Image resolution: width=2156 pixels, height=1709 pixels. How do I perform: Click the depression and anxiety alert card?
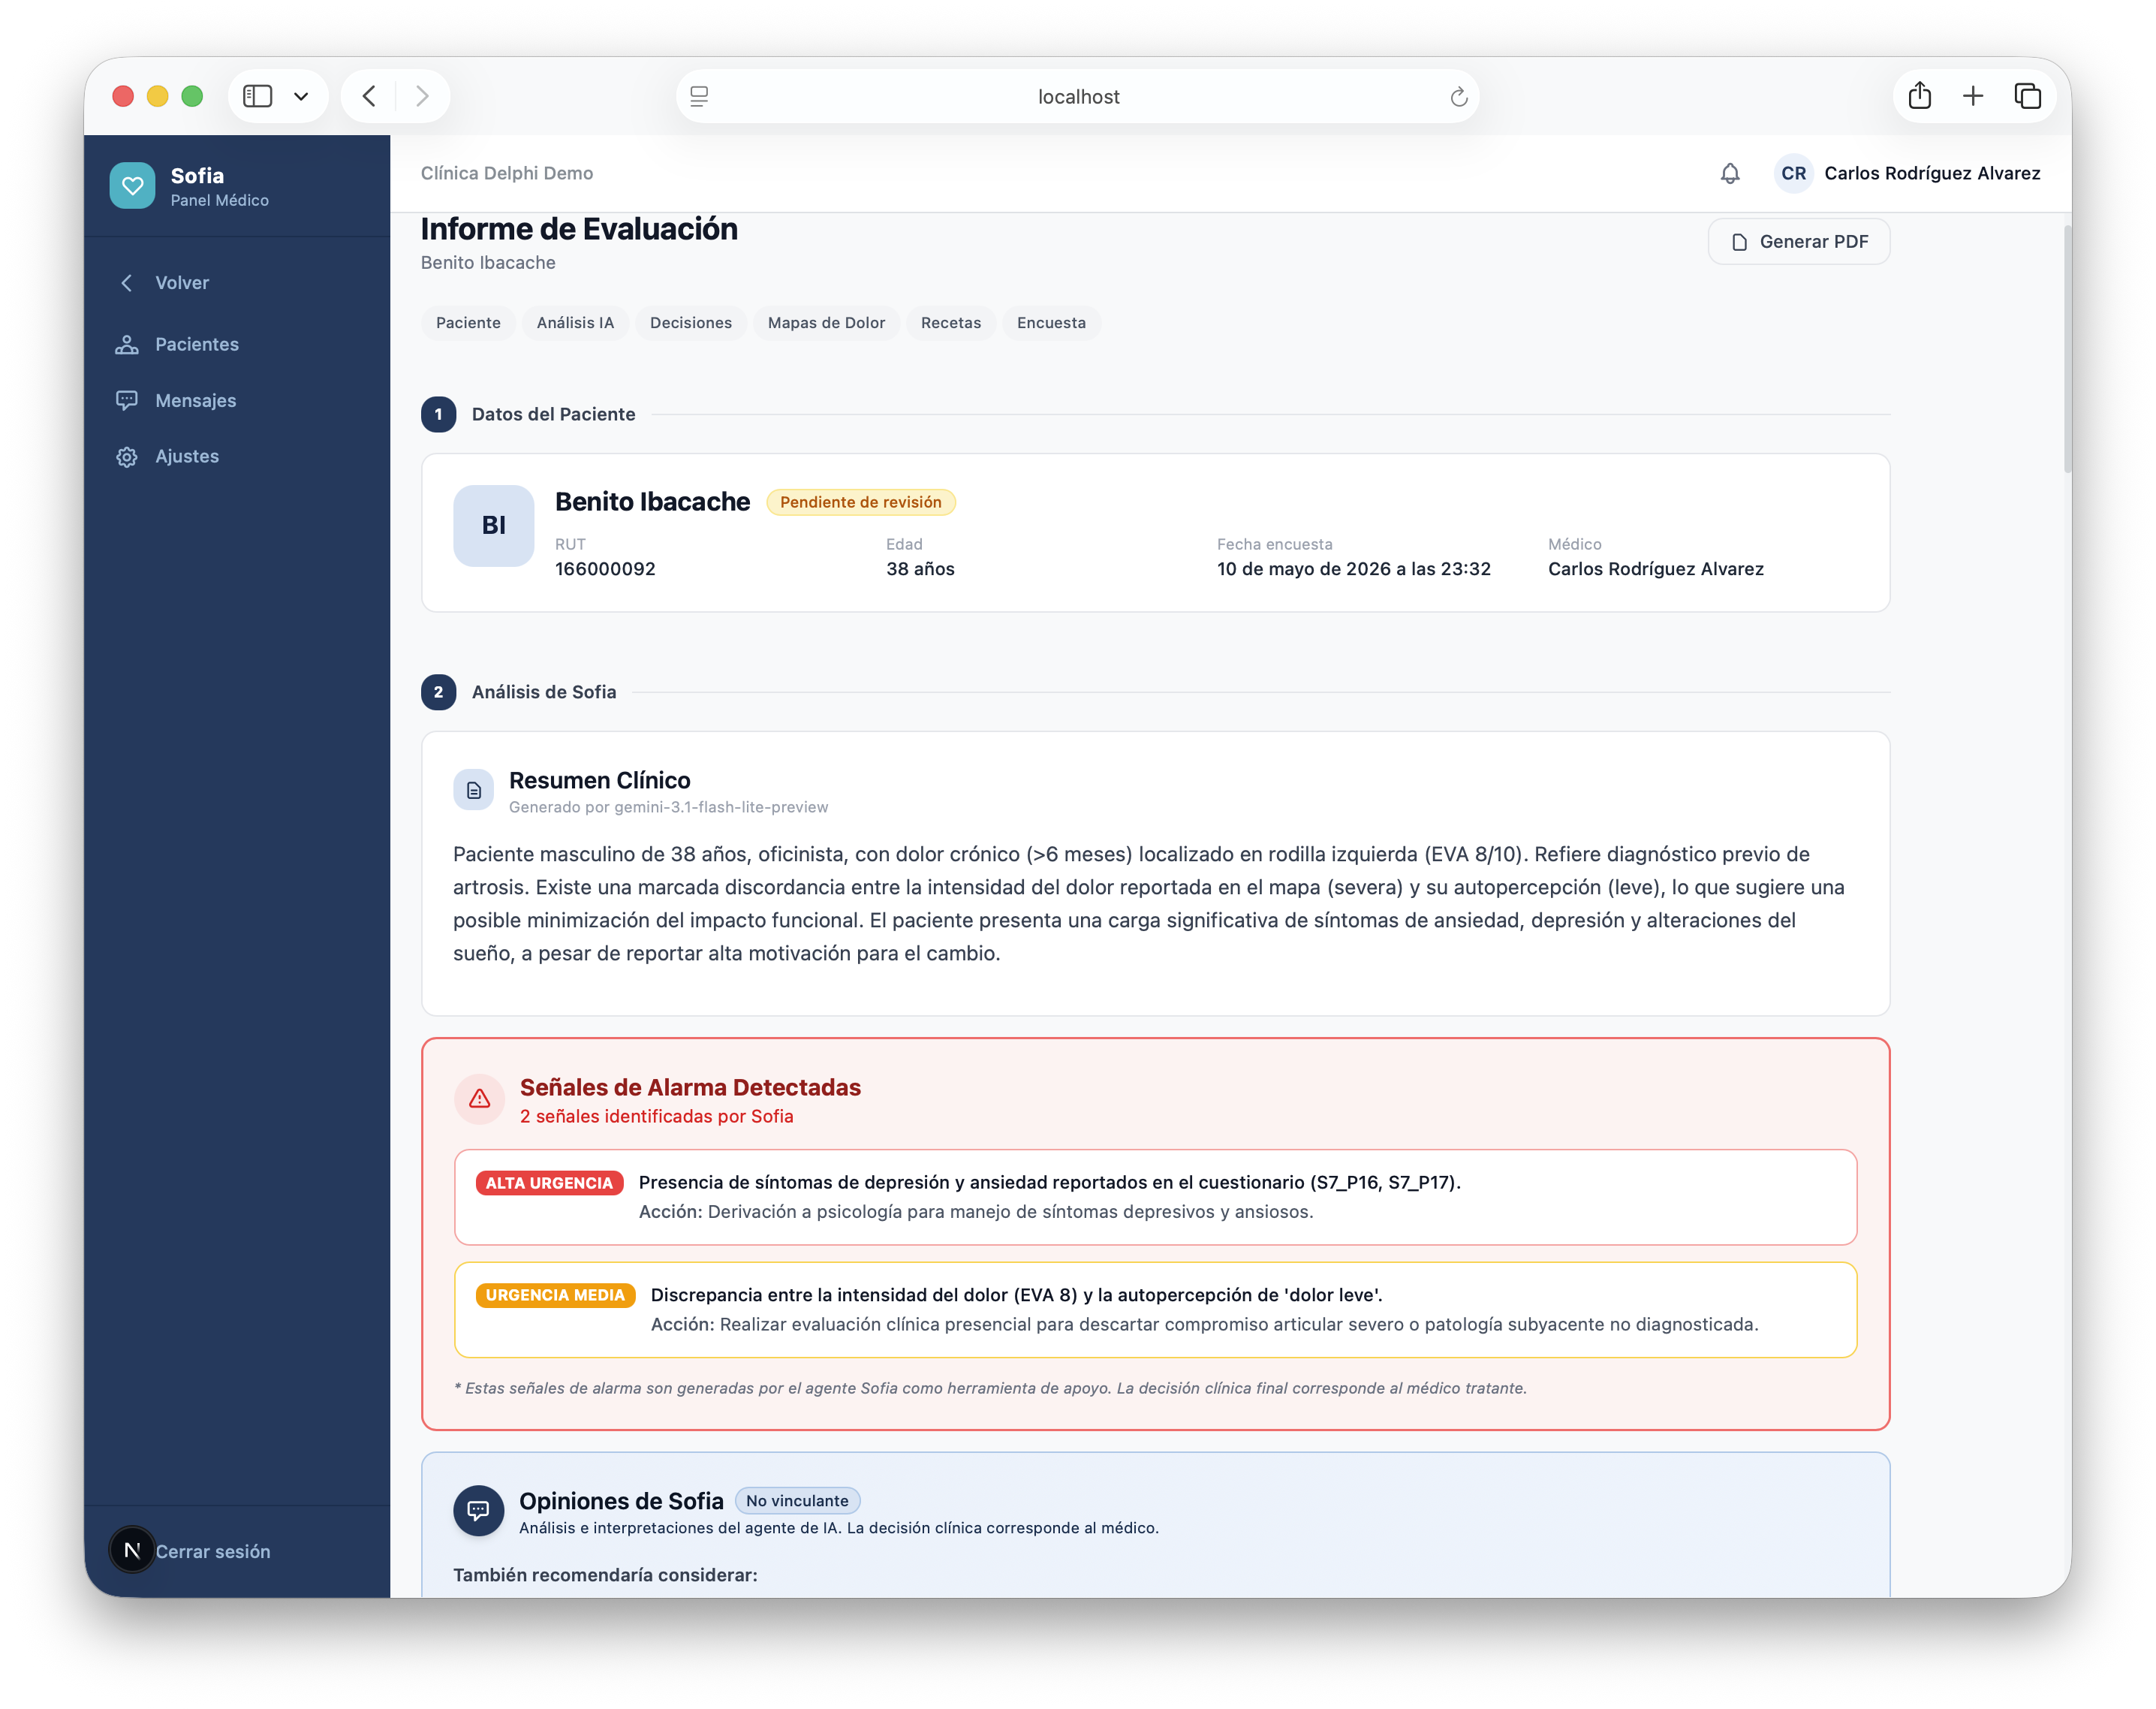click(1155, 1197)
